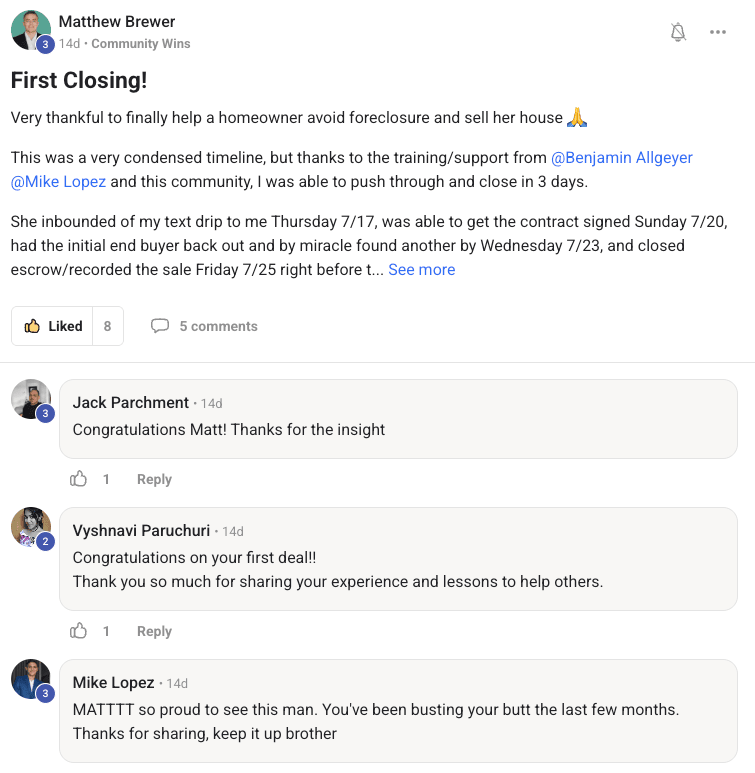Expand the post with See more
This screenshot has height=773, width=755.
(x=421, y=270)
